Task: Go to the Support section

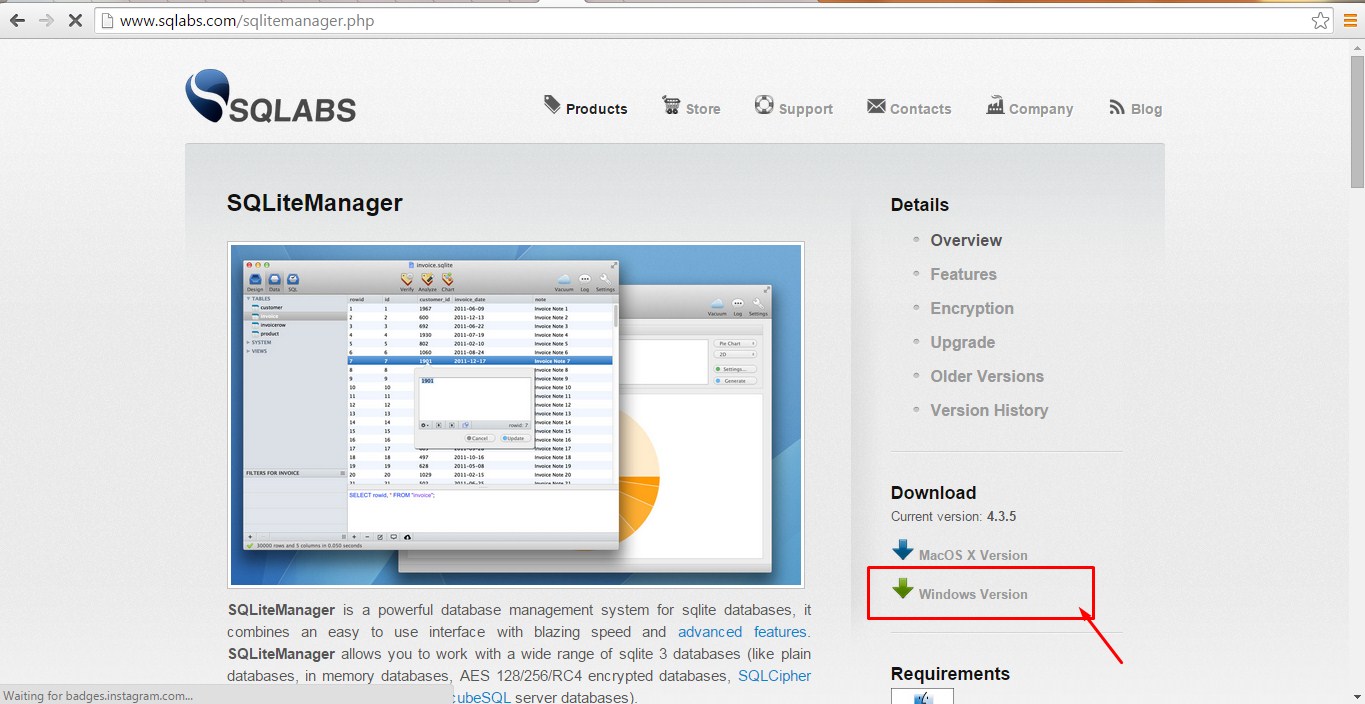Action: point(806,109)
